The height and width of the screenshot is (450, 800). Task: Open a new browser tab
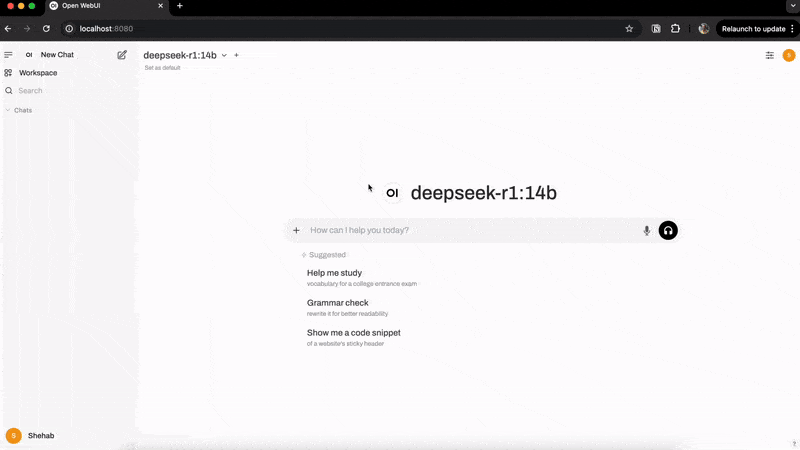coord(180,6)
